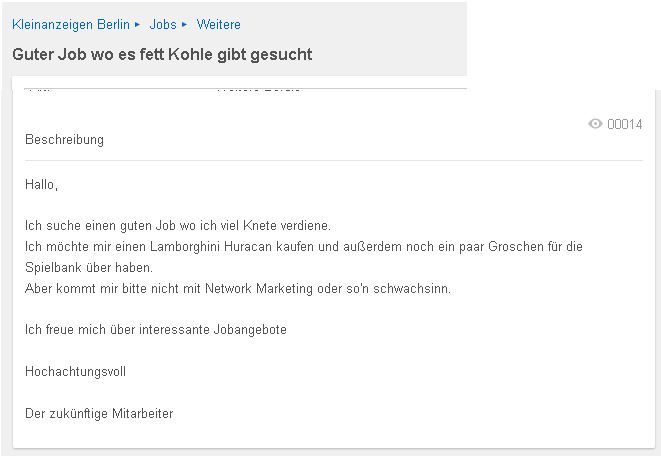661x460 pixels.
Task: Click the signature 'Der zukünftige Mitarbeiter'
Action: click(x=99, y=413)
